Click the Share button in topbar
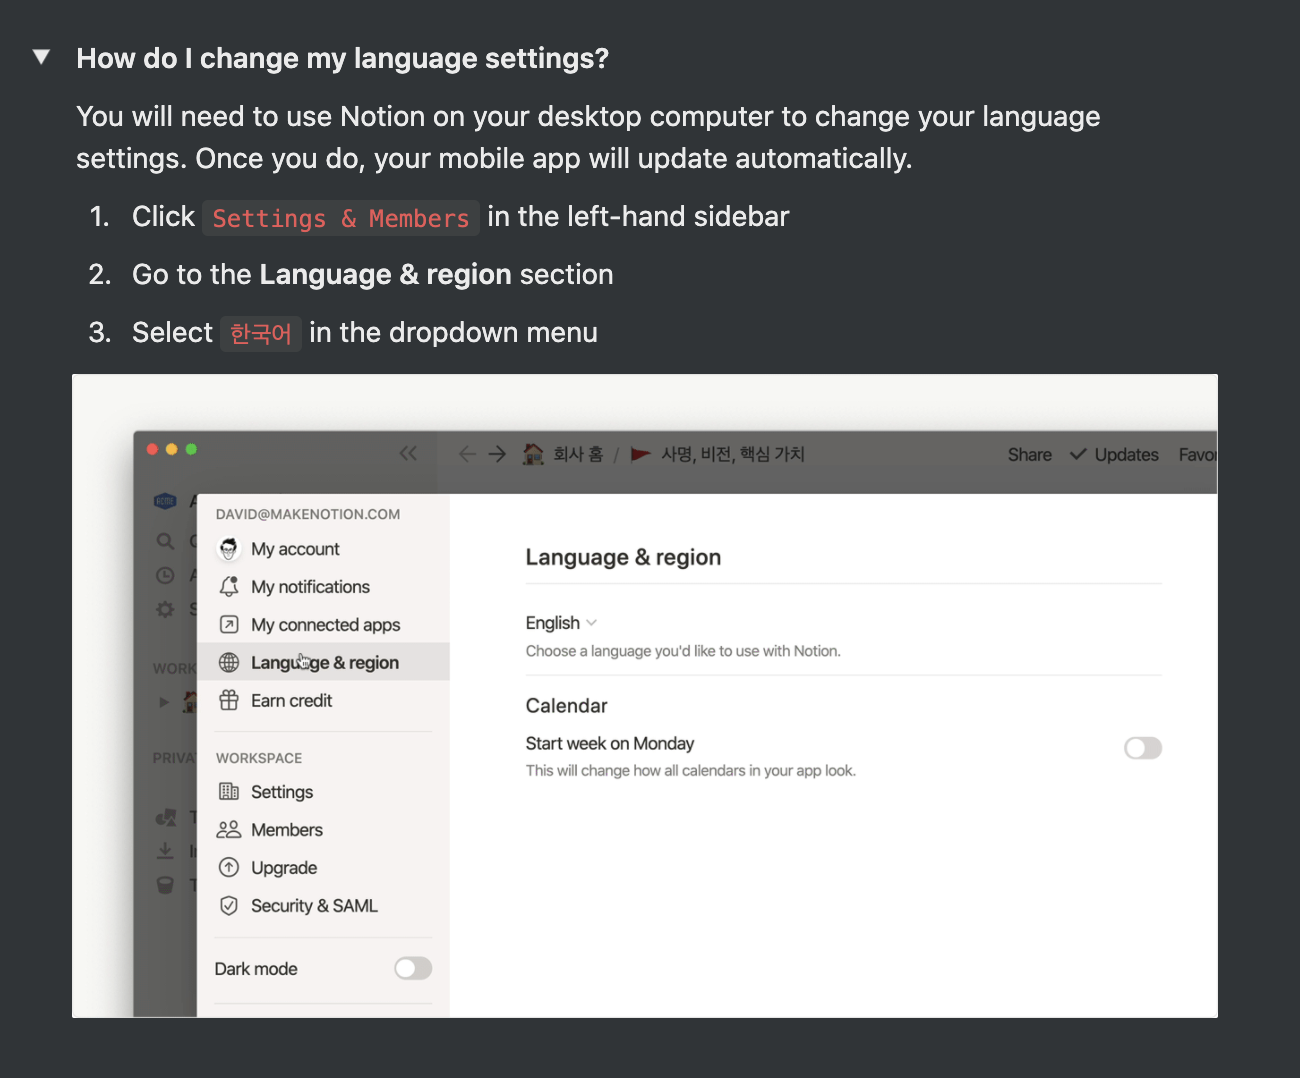The height and width of the screenshot is (1078, 1300). (1030, 455)
